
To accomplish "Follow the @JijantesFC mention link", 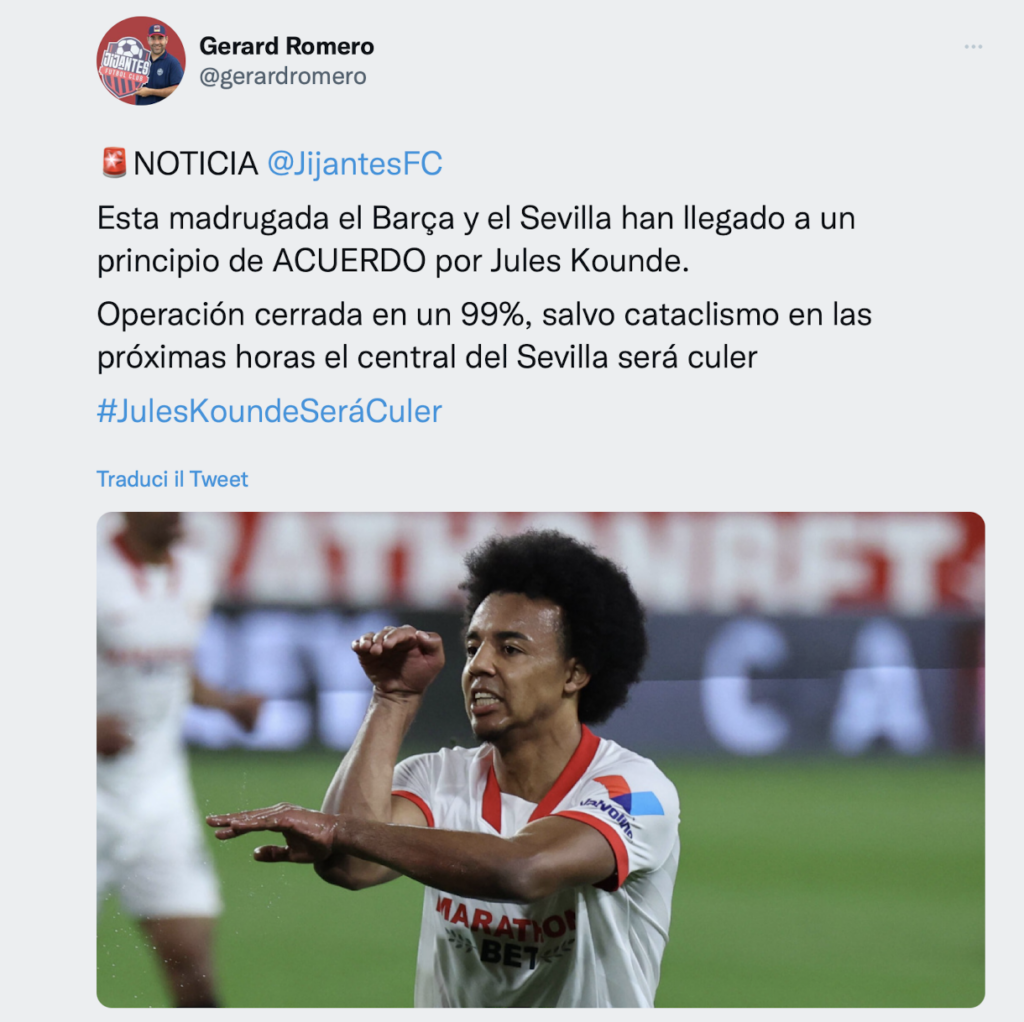I will pos(355,163).
